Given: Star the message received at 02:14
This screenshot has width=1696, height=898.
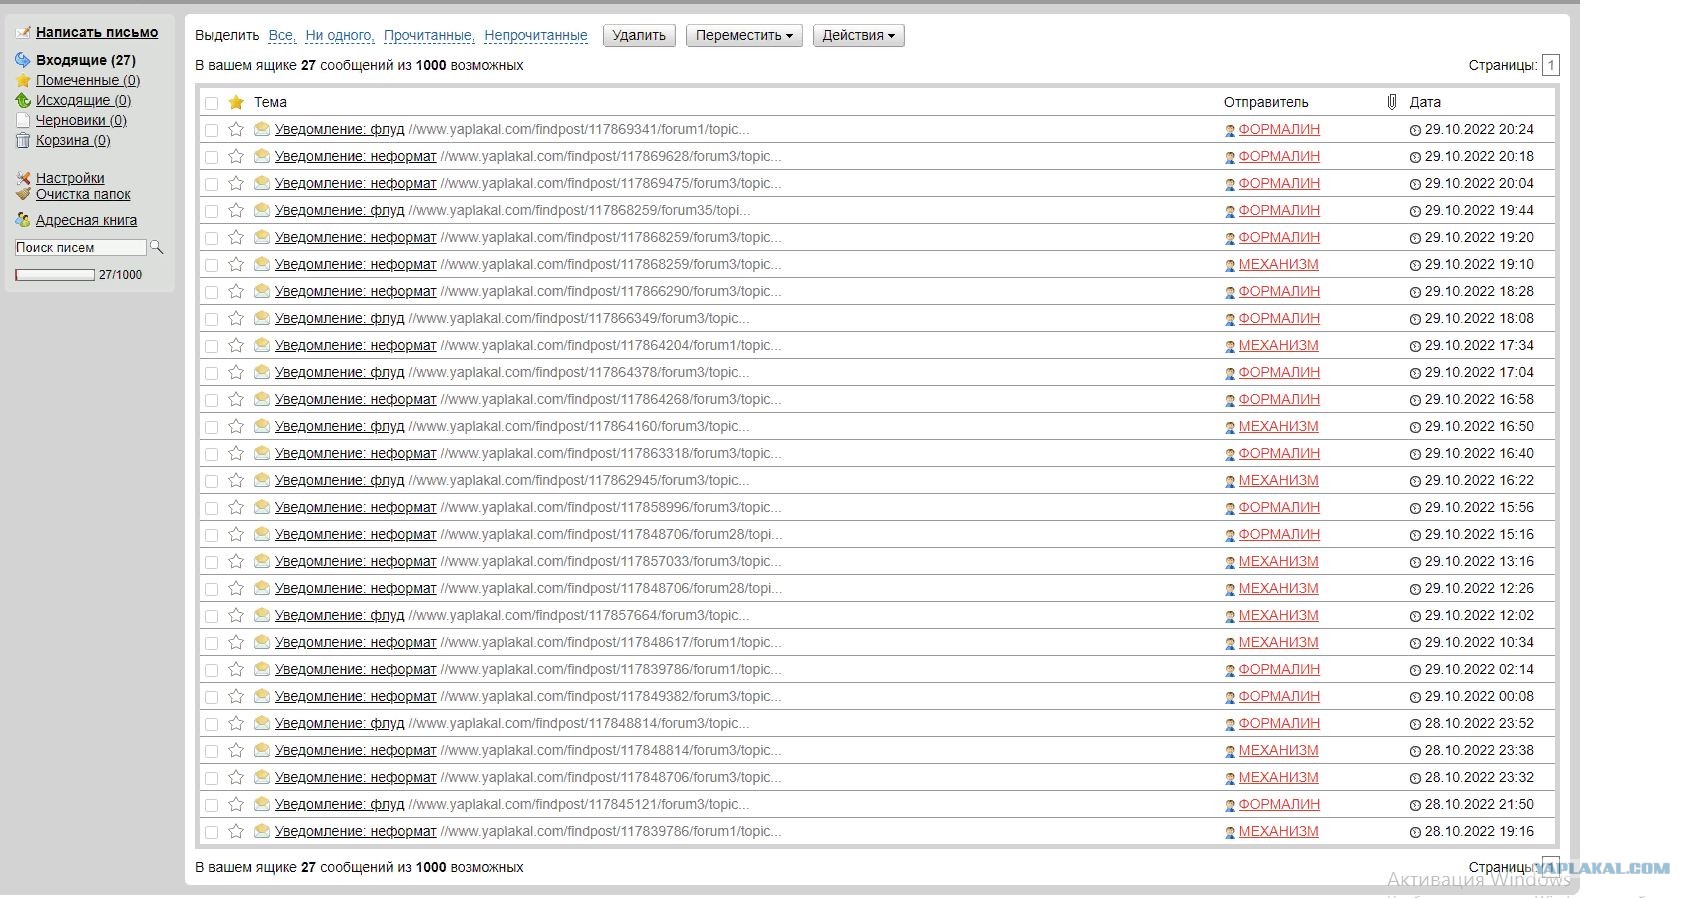Looking at the screenshot, I should click(x=236, y=669).
